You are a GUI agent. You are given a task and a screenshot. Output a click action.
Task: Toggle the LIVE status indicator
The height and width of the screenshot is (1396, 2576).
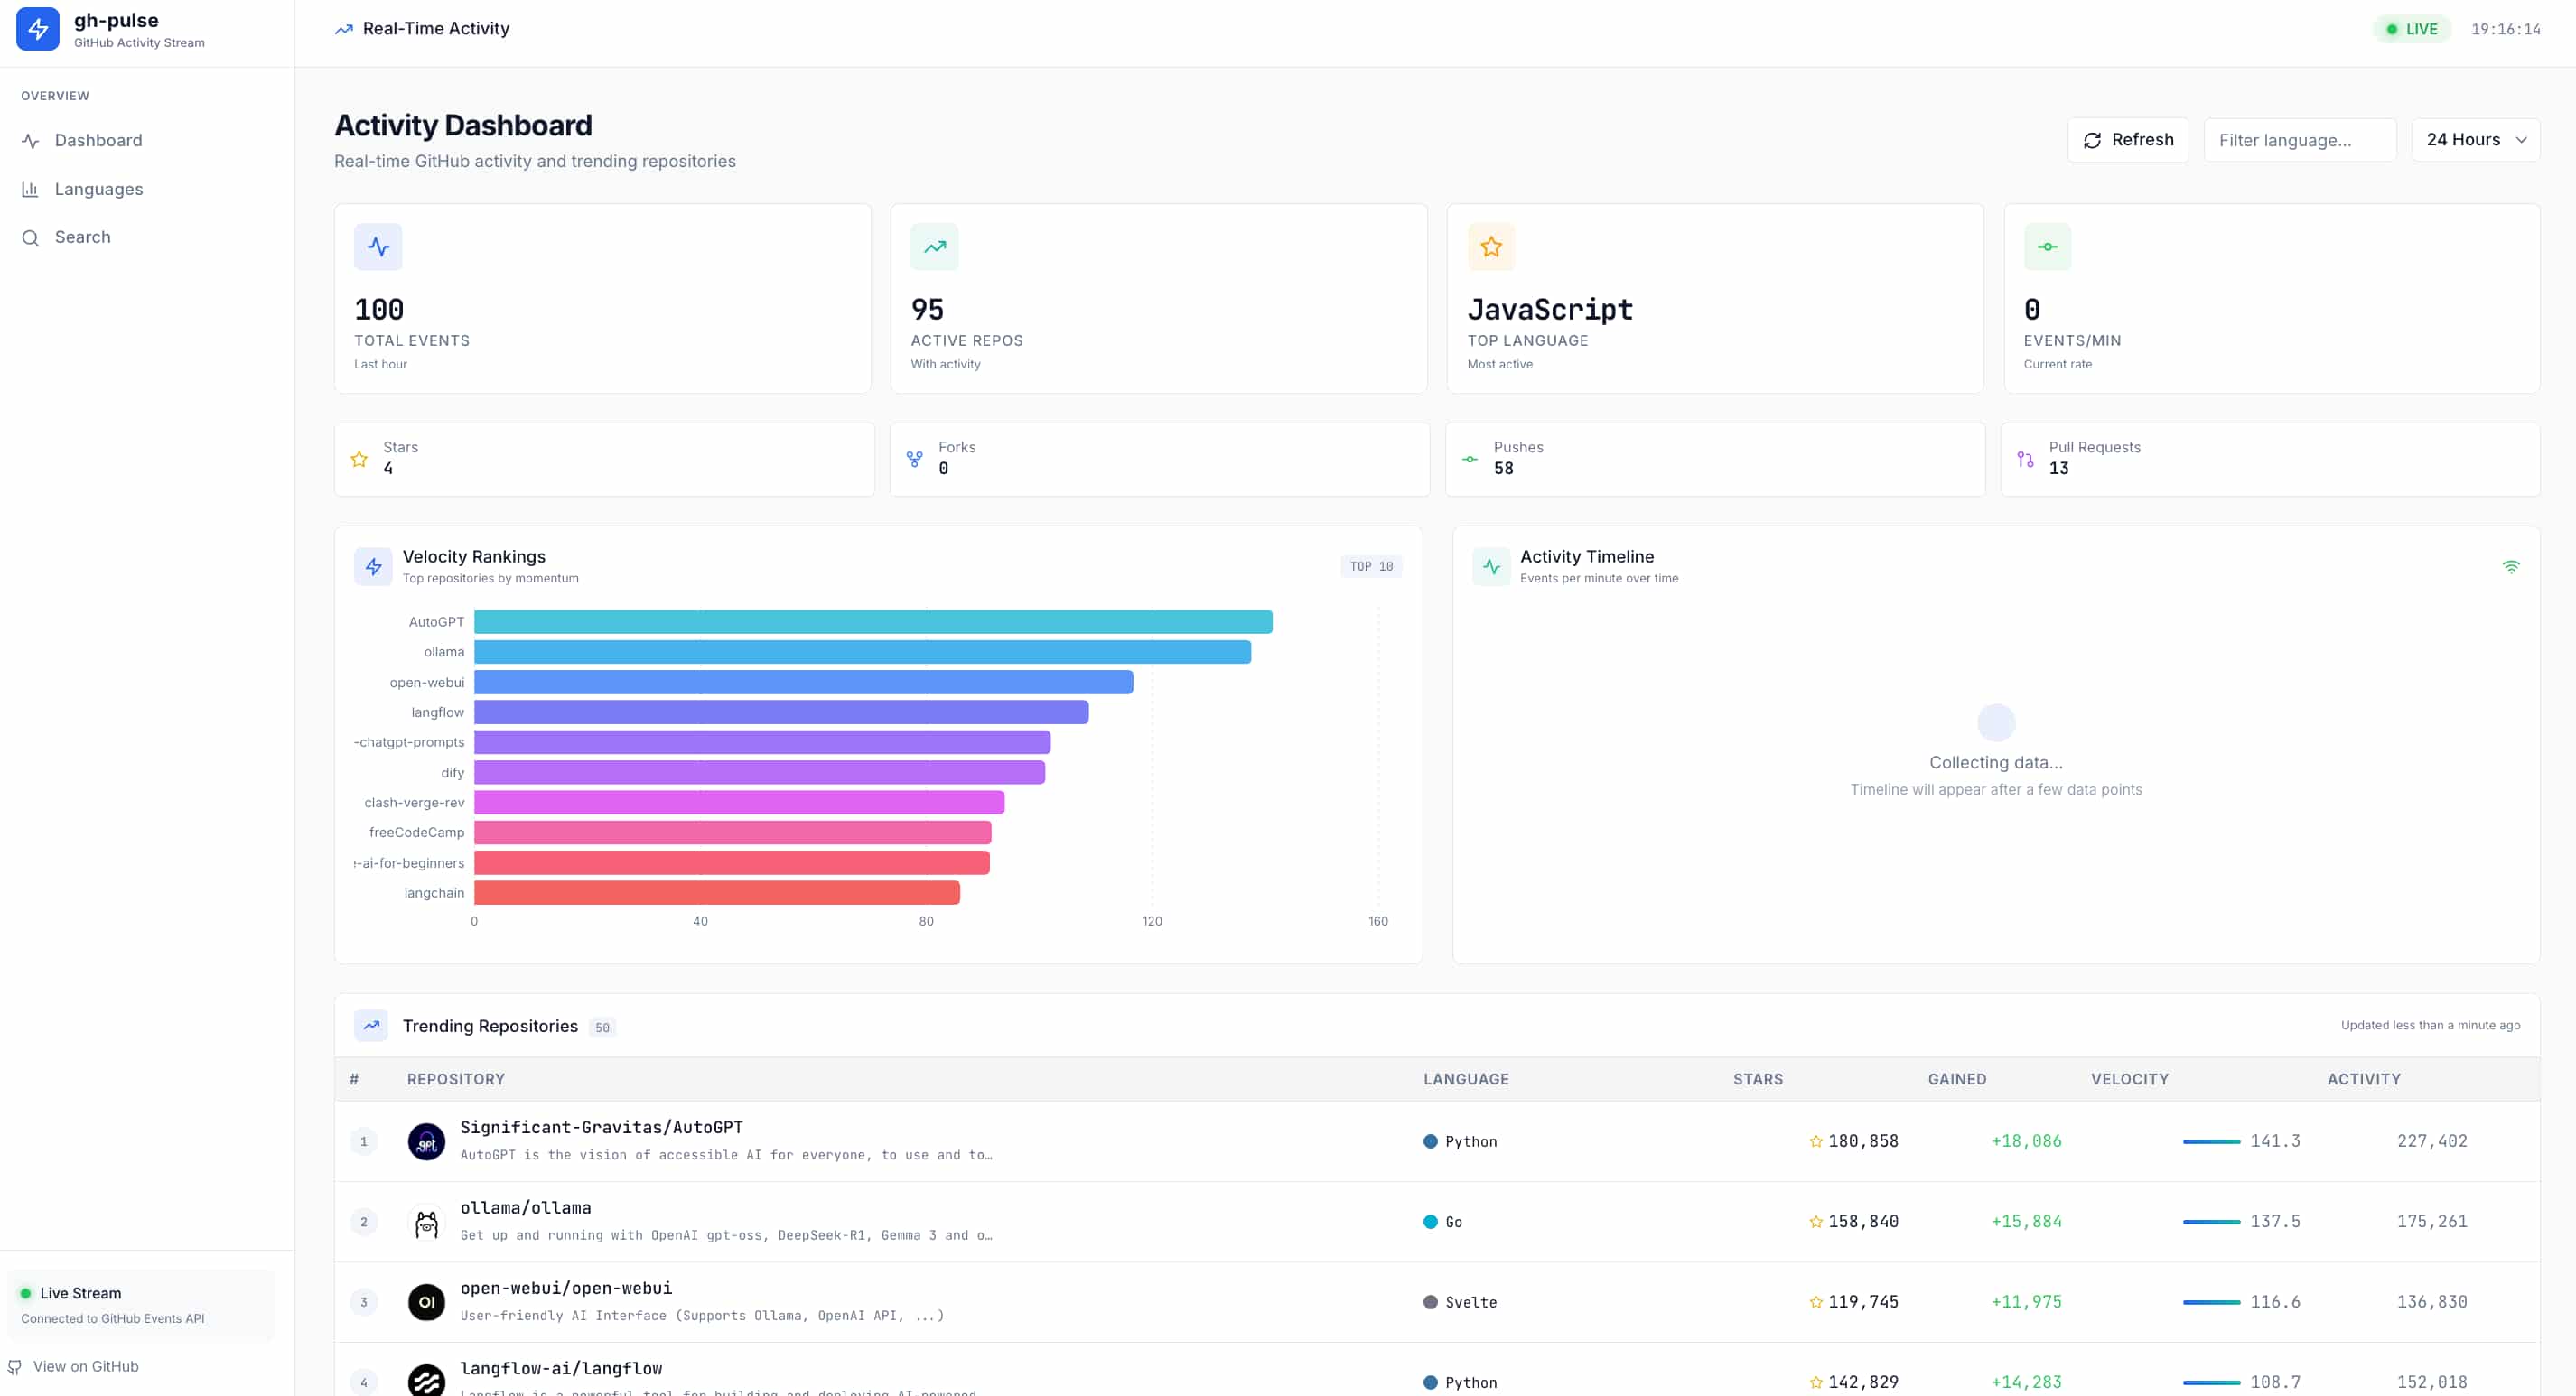pyautogui.click(x=2411, y=28)
